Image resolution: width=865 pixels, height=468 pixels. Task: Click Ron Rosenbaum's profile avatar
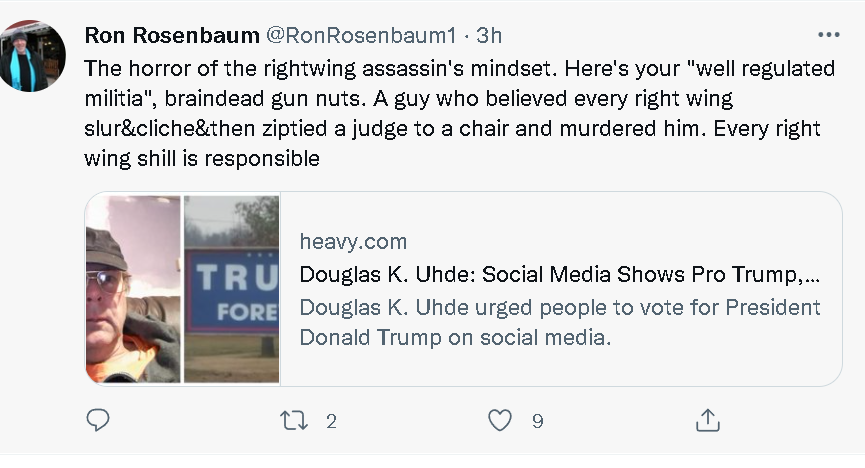33,57
